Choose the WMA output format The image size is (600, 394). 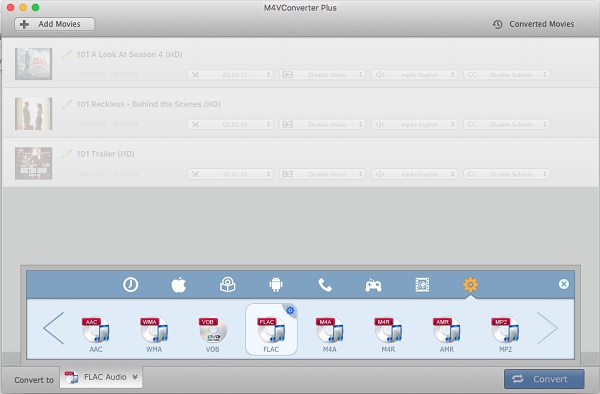[154, 334]
